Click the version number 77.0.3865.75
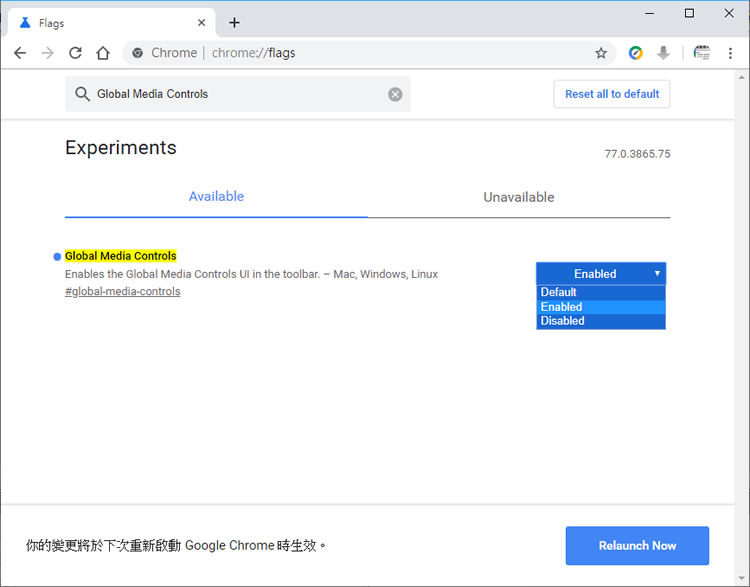The image size is (750, 587). pos(637,154)
